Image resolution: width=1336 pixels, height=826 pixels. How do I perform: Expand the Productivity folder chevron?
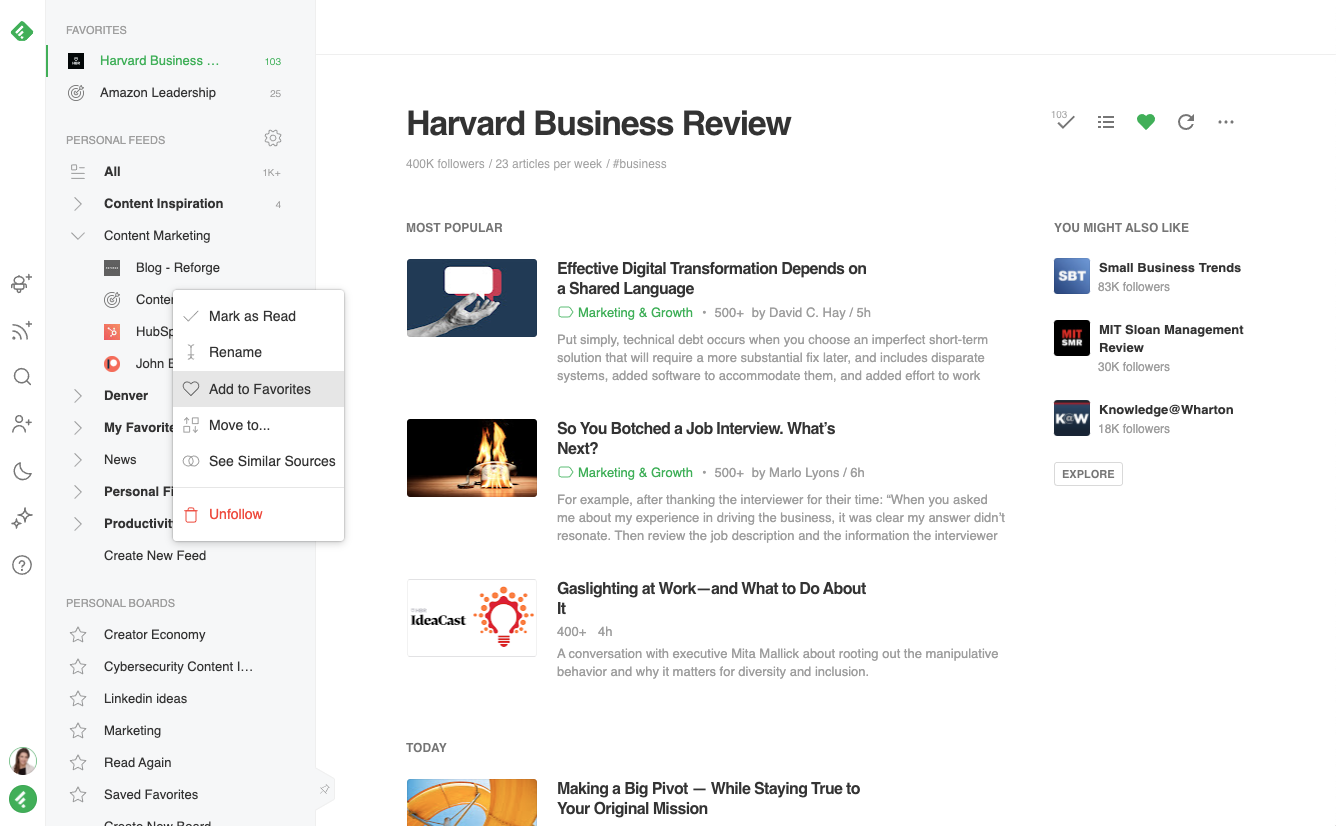point(78,524)
